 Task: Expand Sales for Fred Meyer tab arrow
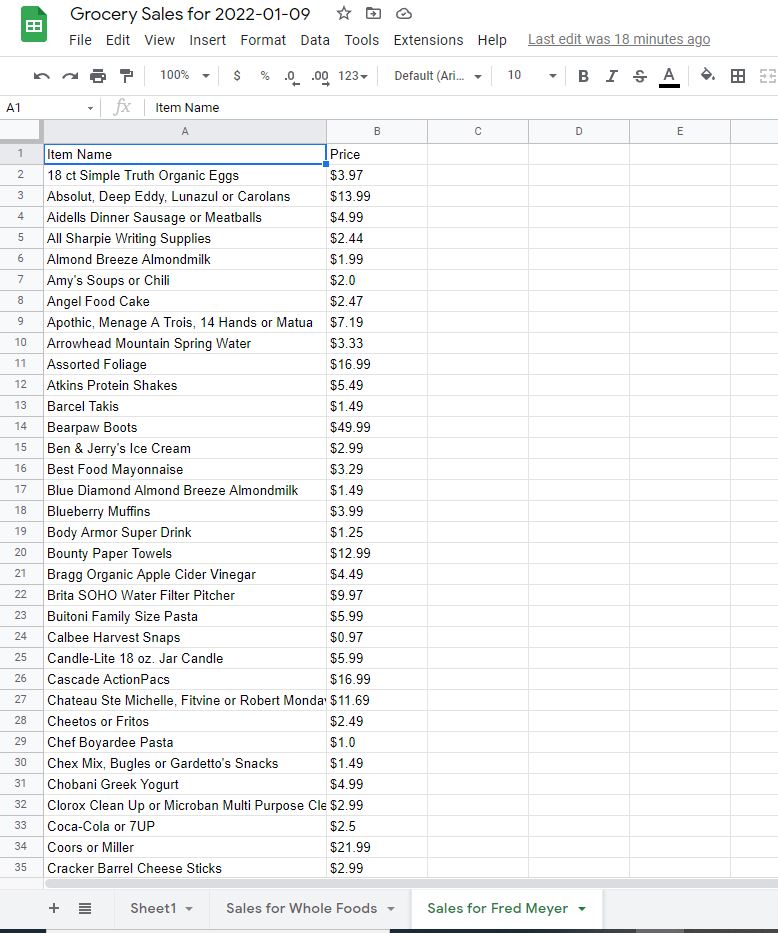(582, 909)
